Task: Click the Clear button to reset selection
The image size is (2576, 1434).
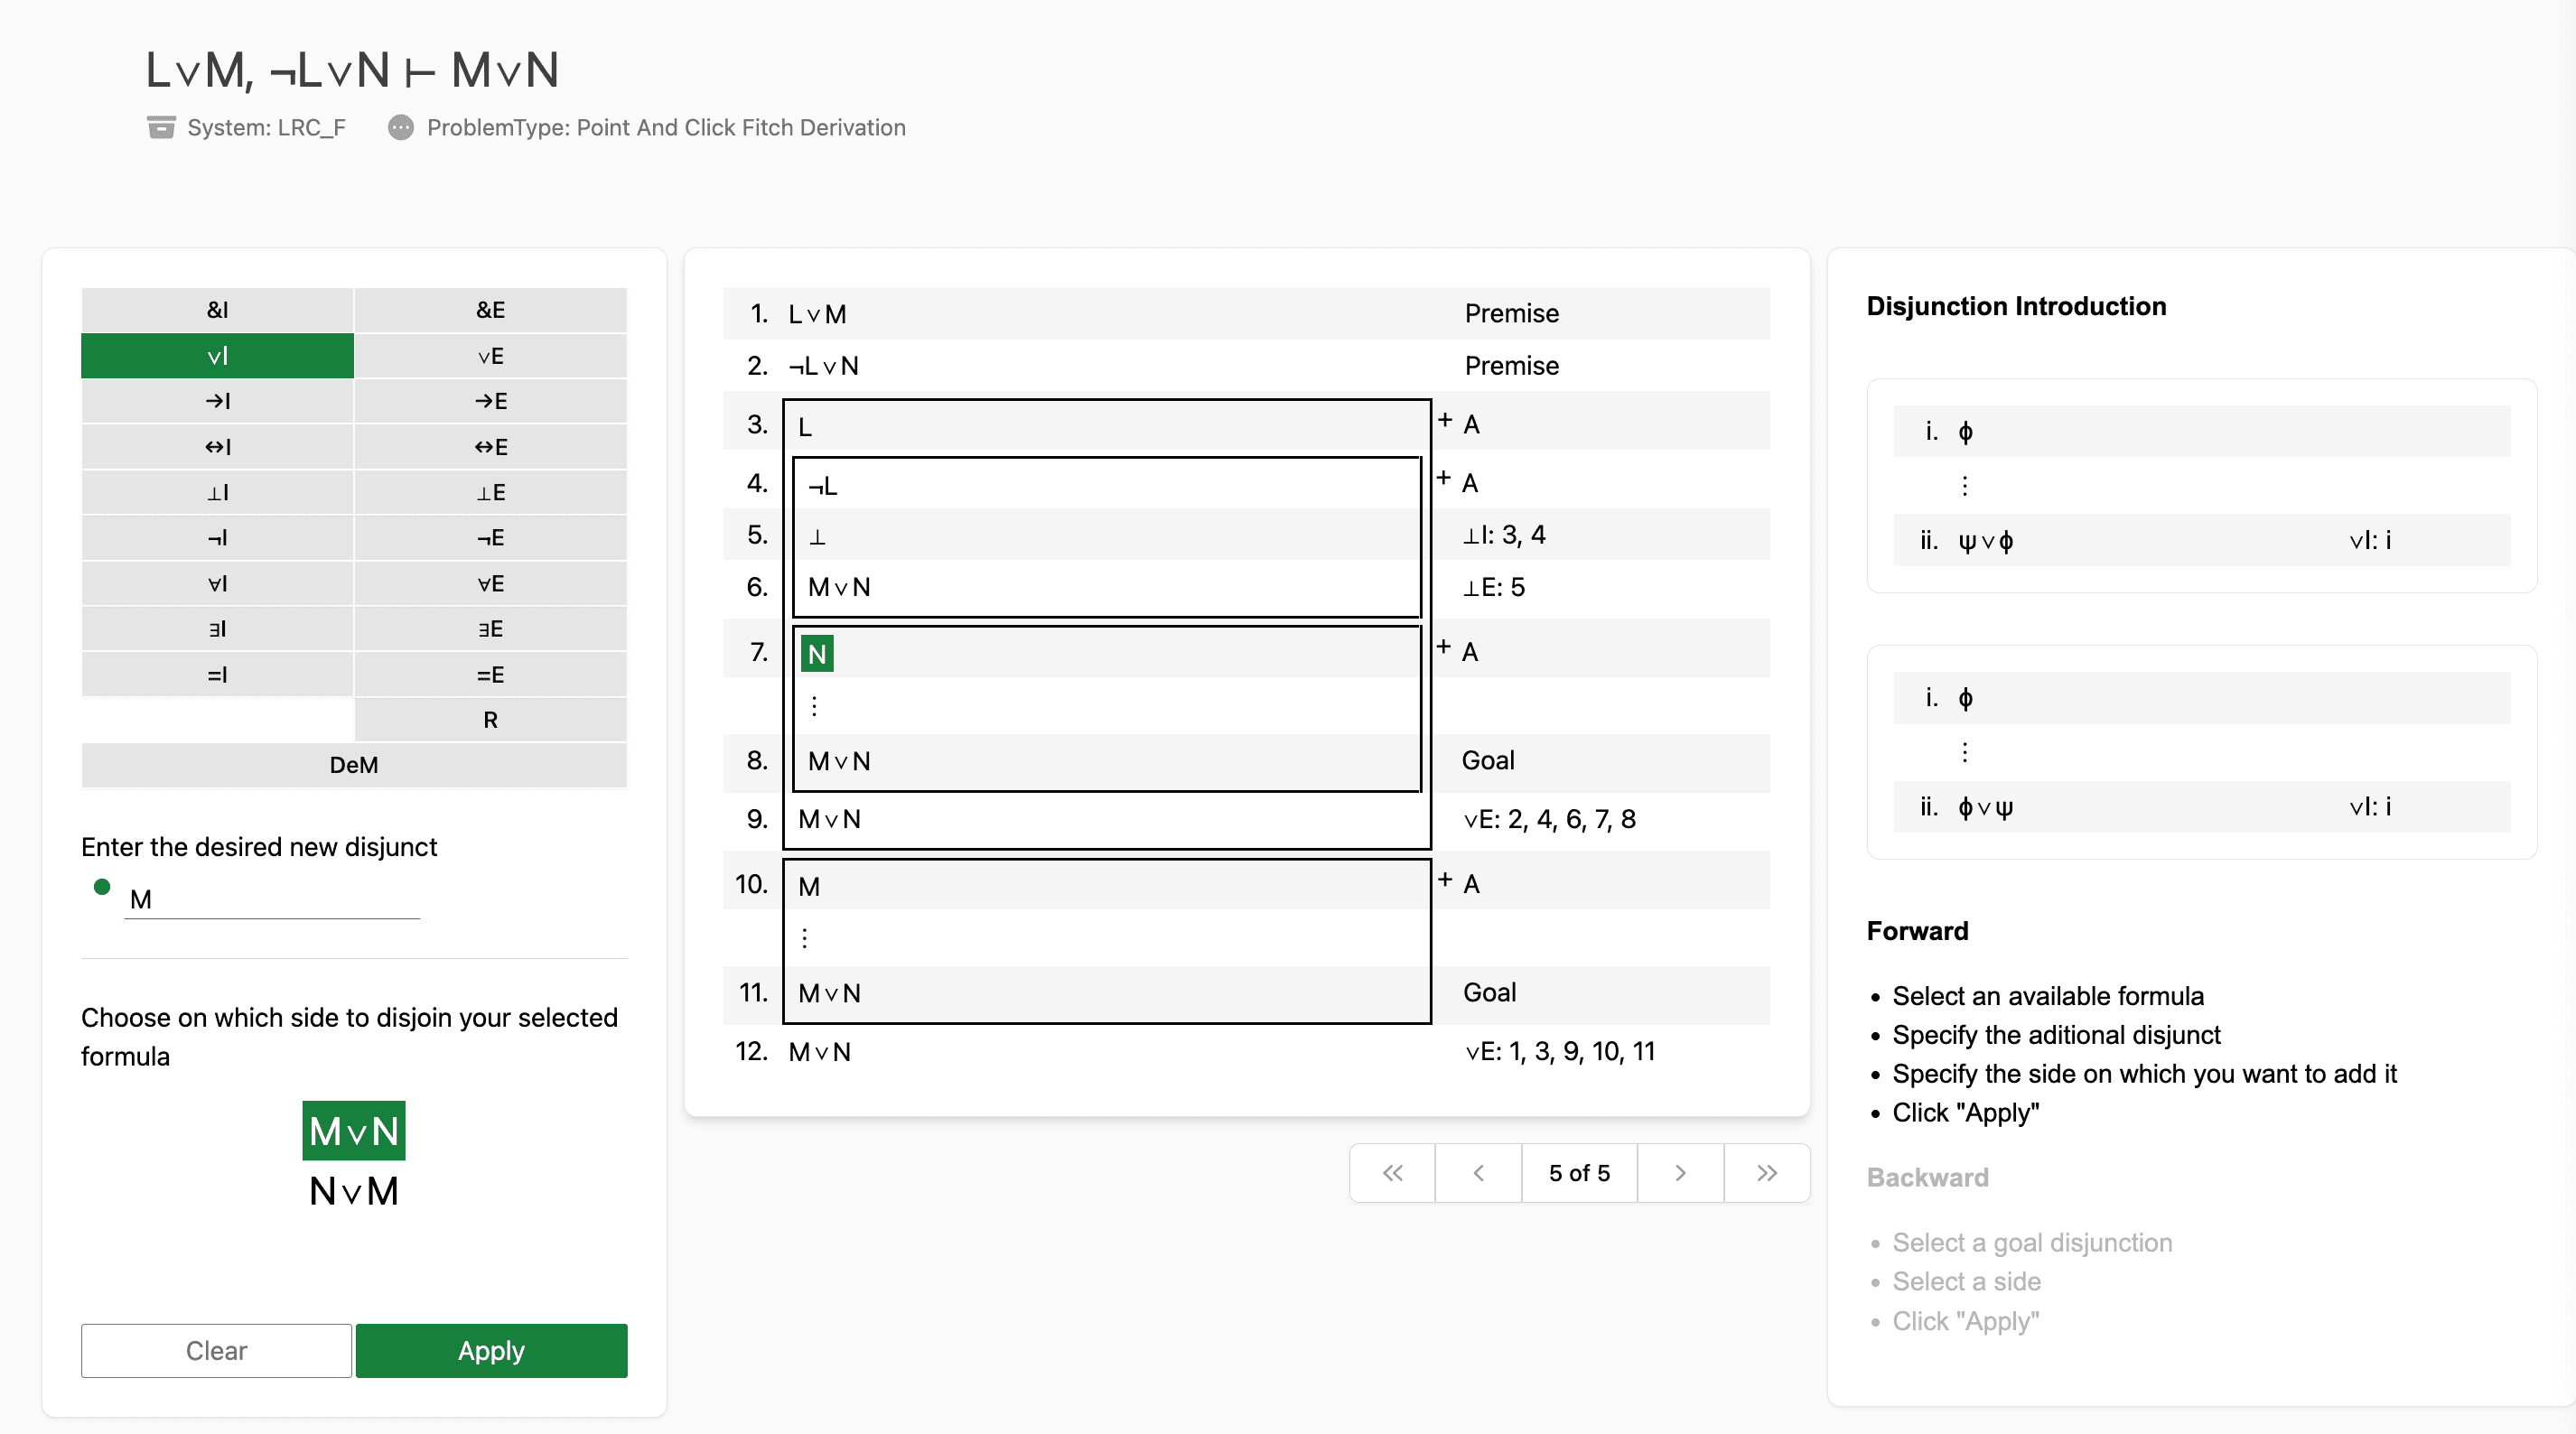Action: coord(215,1349)
